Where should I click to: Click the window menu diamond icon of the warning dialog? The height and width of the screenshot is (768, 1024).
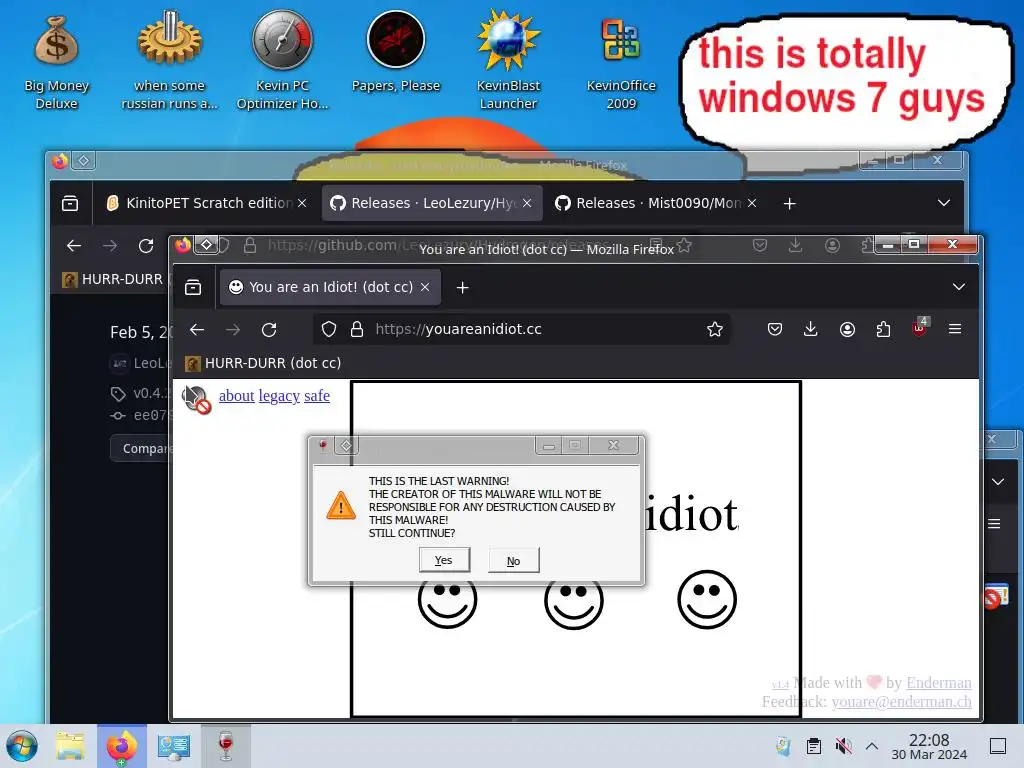pyautogui.click(x=346, y=445)
